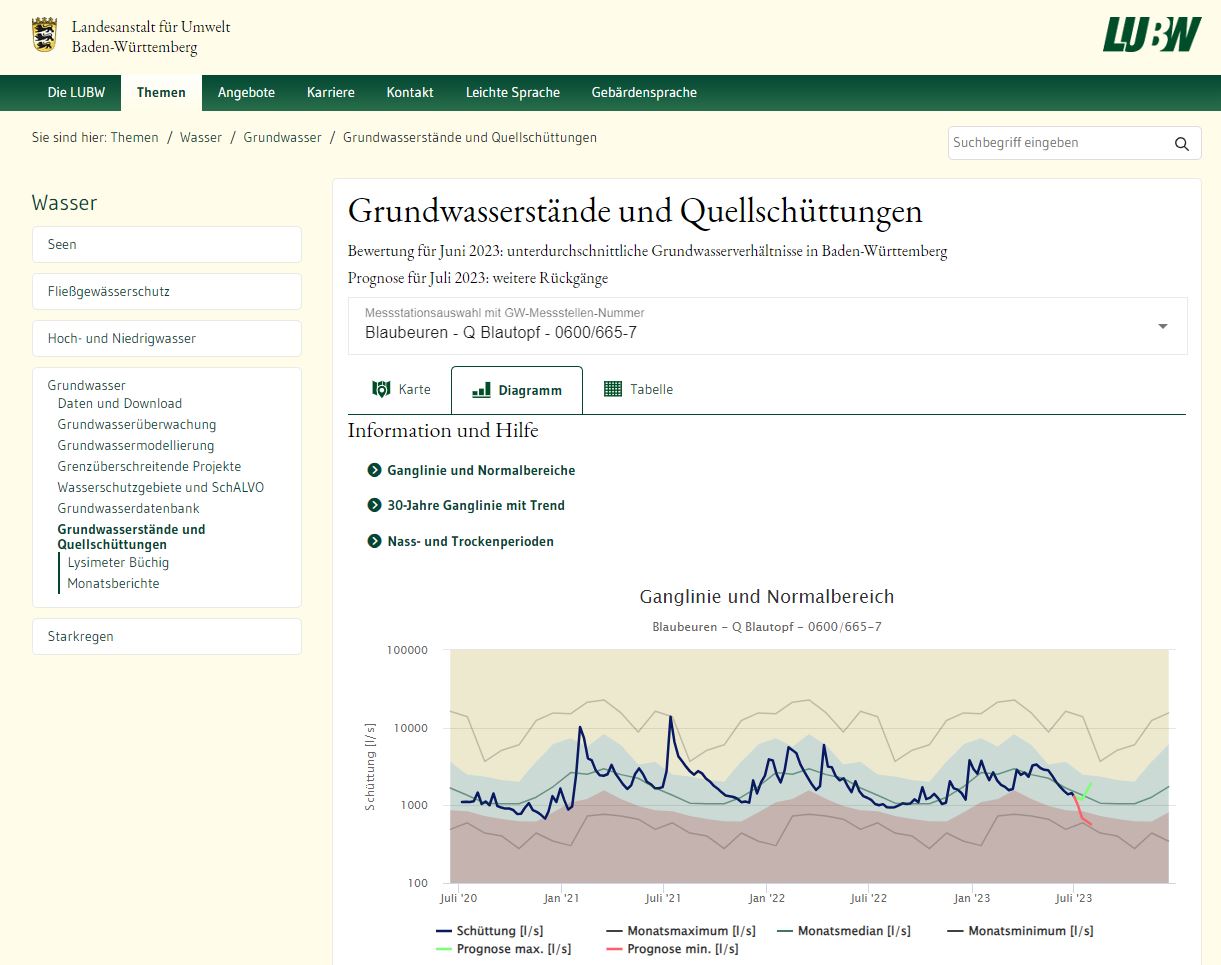Click the bar chart icon in Diagramm tab
Image resolution: width=1221 pixels, height=965 pixels.
(481, 390)
